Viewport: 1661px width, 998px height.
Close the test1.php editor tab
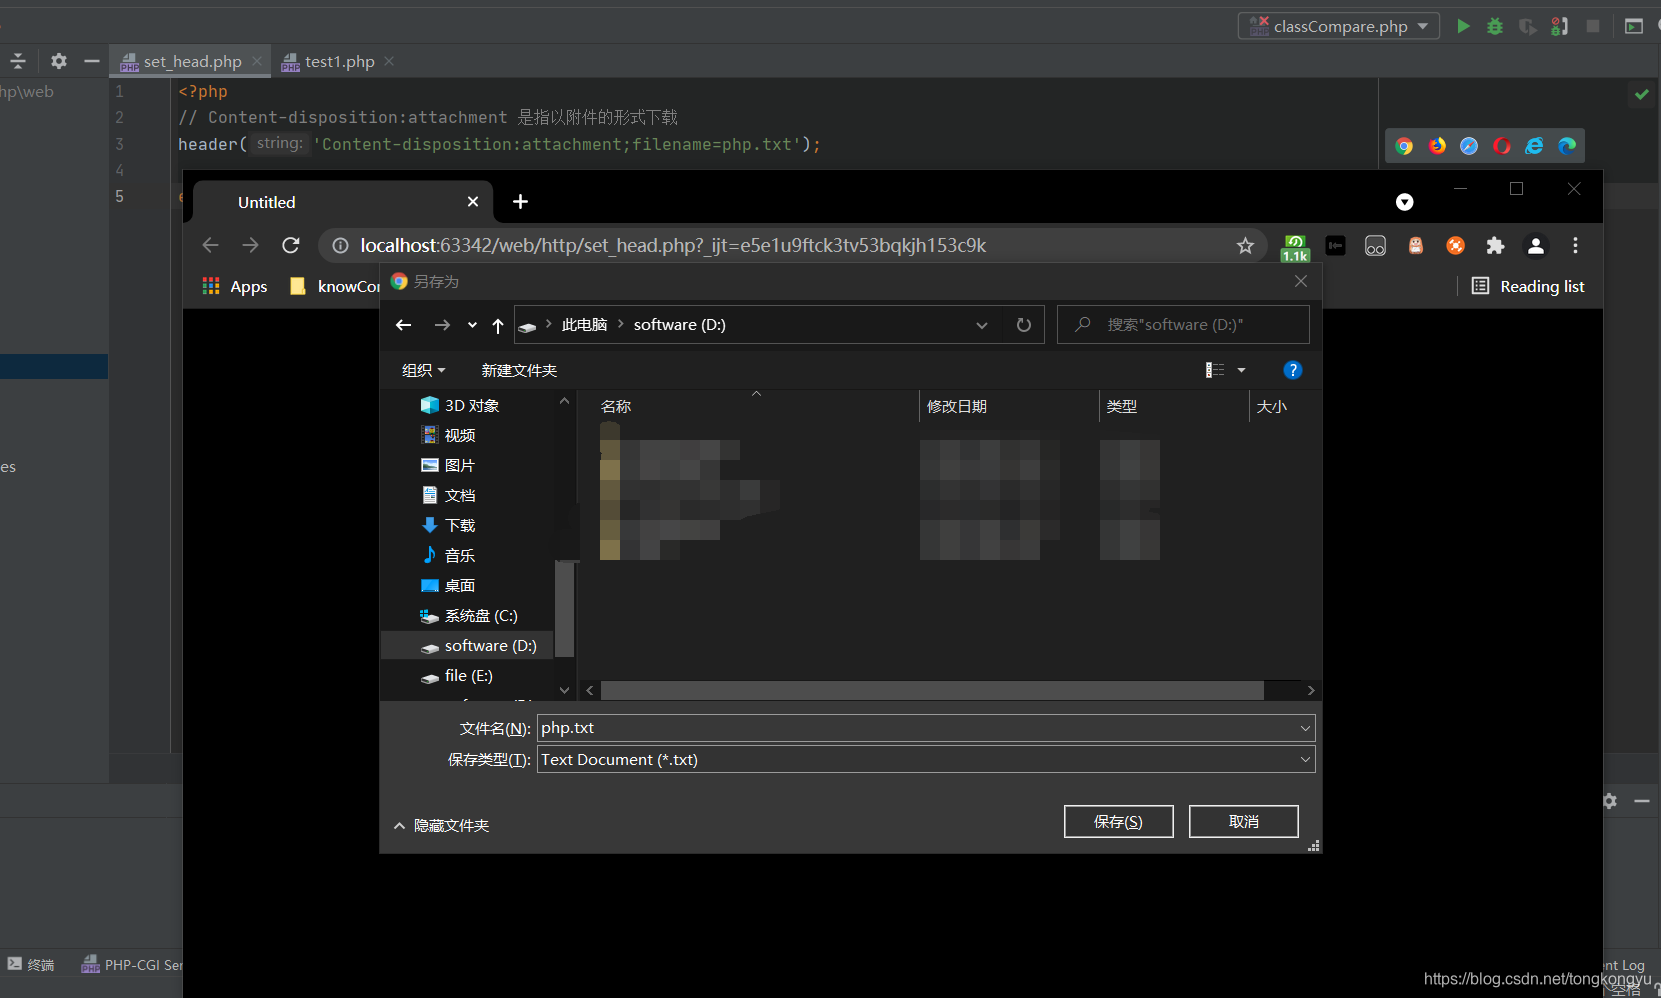click(389, 61)
